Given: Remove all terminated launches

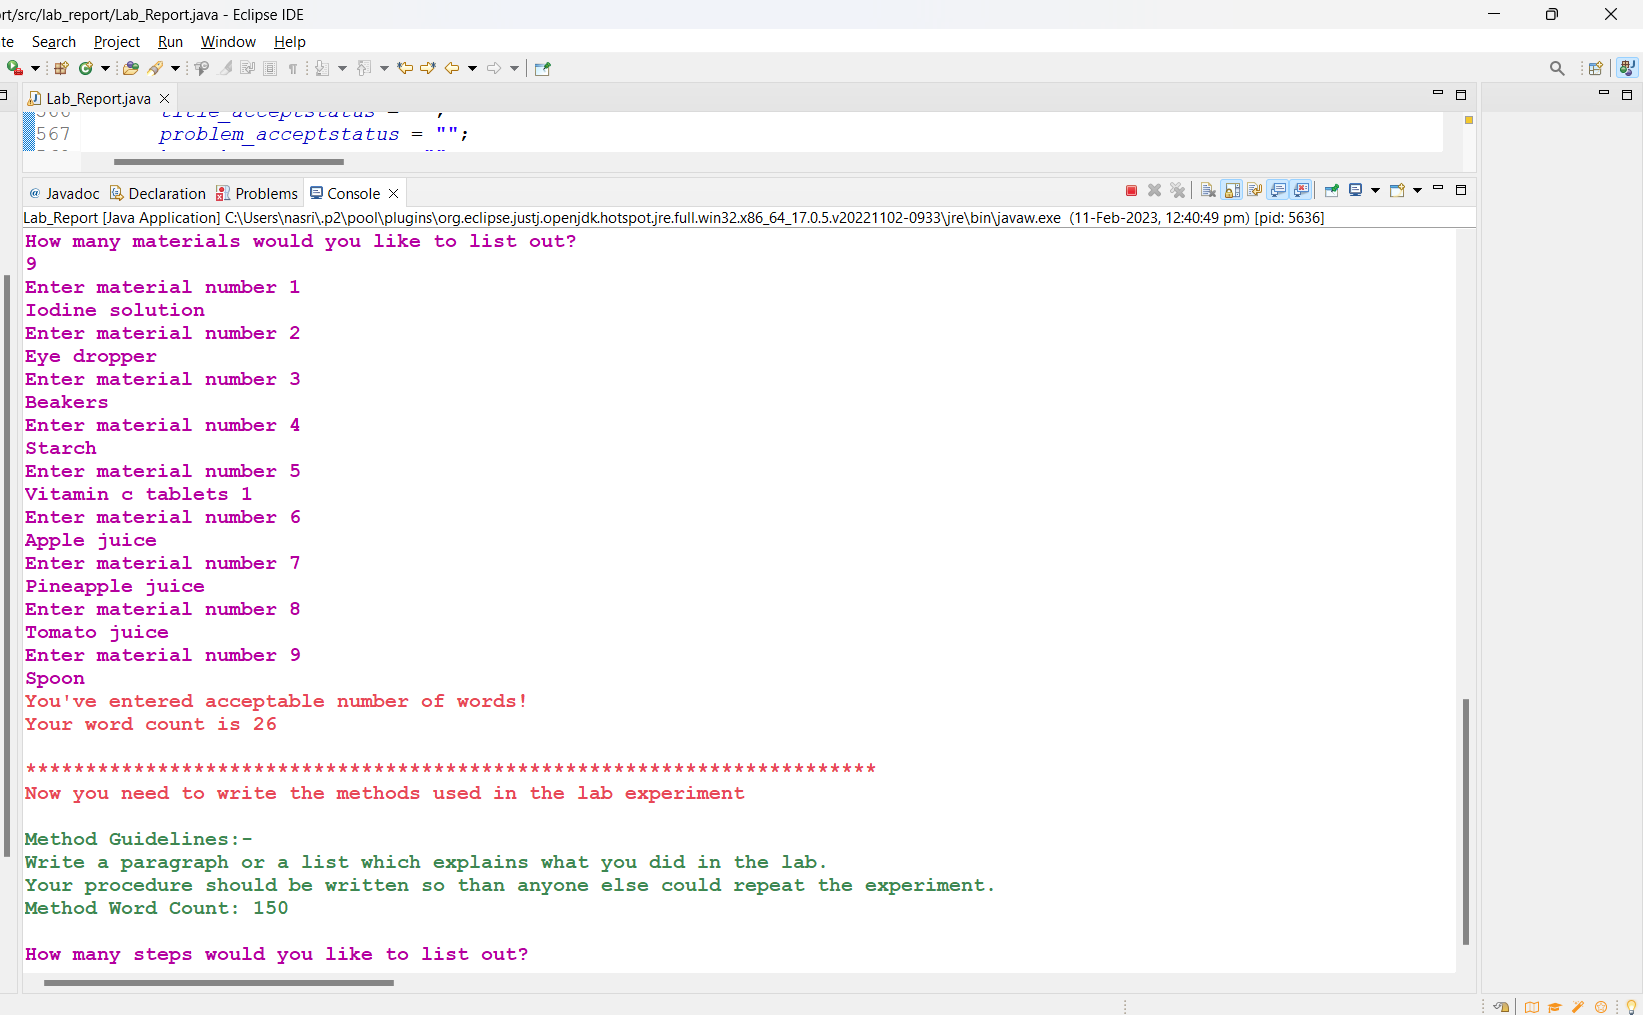Looking at the screenshot, I should [x=1177, y=190].
